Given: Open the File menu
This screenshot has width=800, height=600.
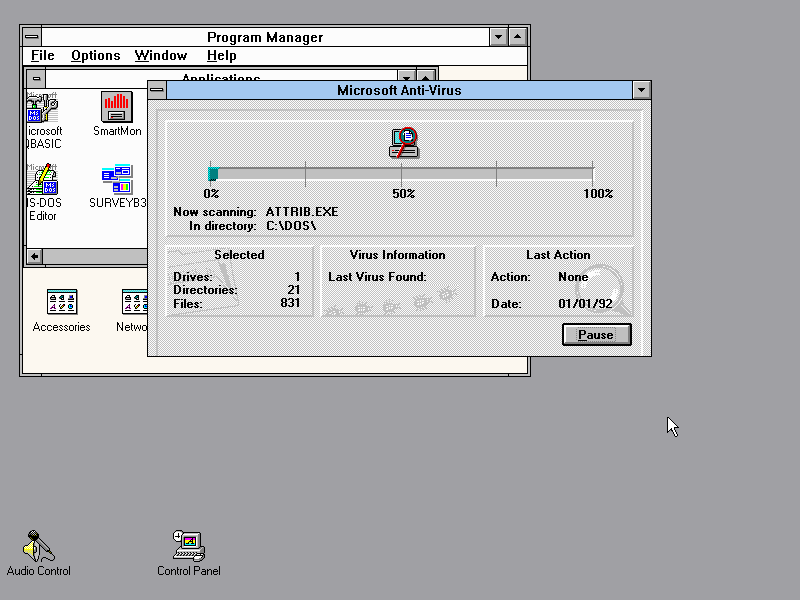Looking at the screenshot, I should point(42,56).
